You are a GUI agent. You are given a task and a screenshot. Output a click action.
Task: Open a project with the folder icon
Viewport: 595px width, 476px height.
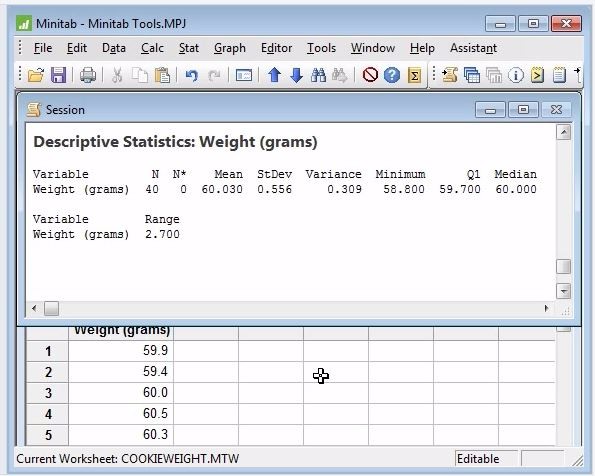(36, 75)
